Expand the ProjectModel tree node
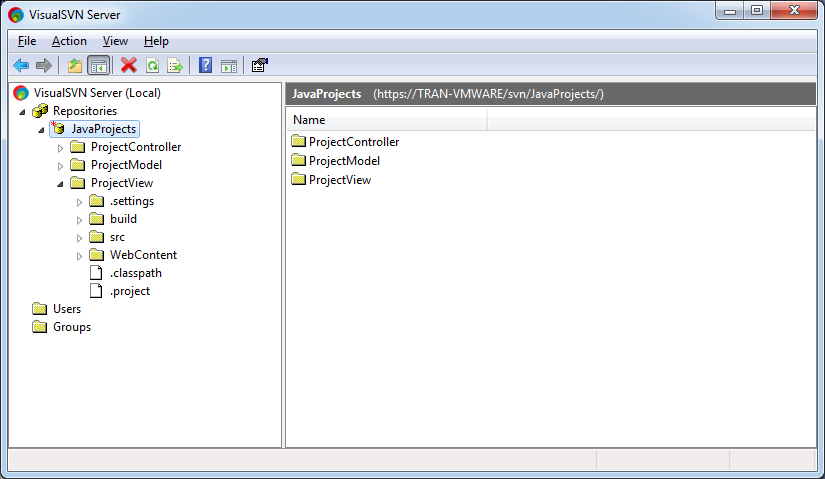This screenshot has height=479, width=825. (x=61, y=166)
